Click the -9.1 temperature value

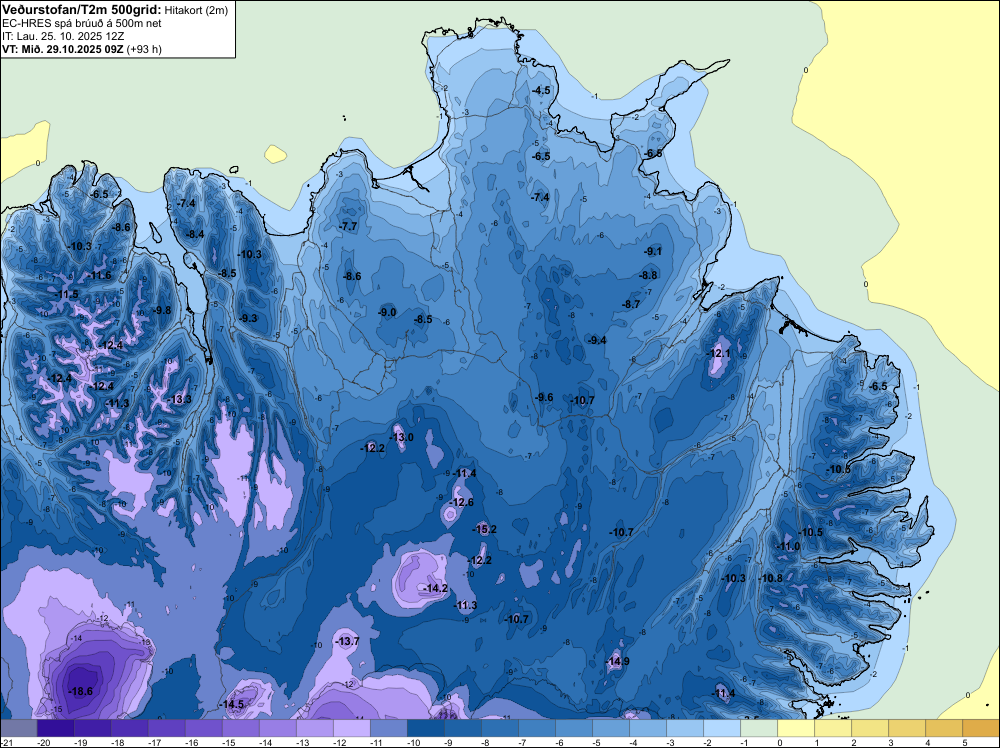coord(653,252)
